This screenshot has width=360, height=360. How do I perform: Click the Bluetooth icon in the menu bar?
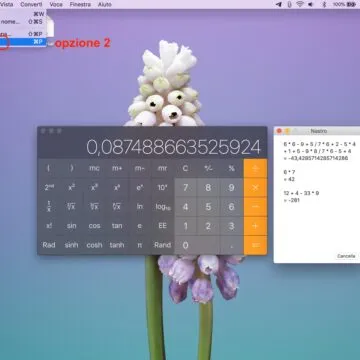click(324, 4)
